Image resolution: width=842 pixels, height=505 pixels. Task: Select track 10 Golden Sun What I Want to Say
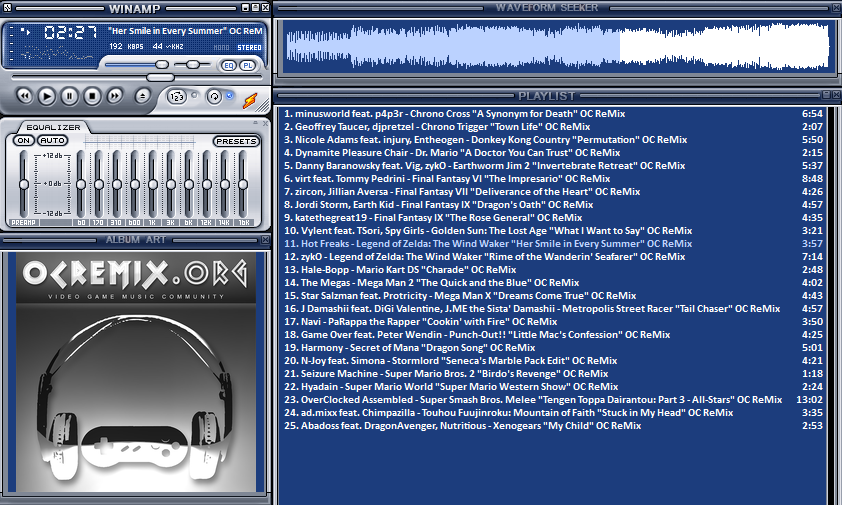point(553,230)
